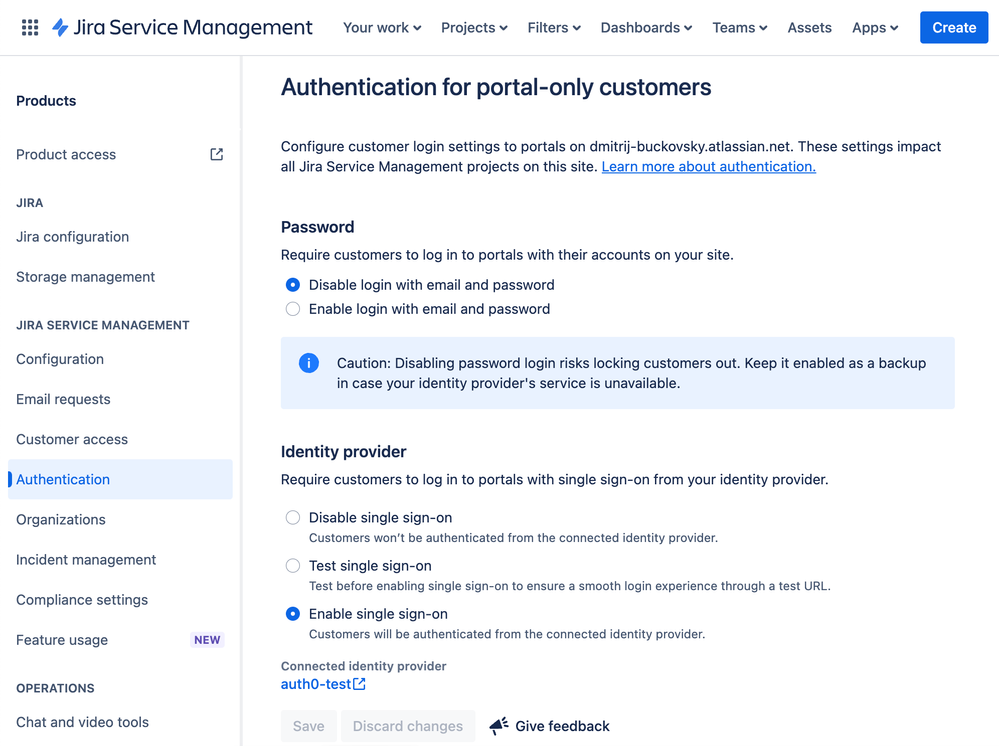The image size is (999, 746).
Task: Open Email requests settings
Action: (120, 399)
